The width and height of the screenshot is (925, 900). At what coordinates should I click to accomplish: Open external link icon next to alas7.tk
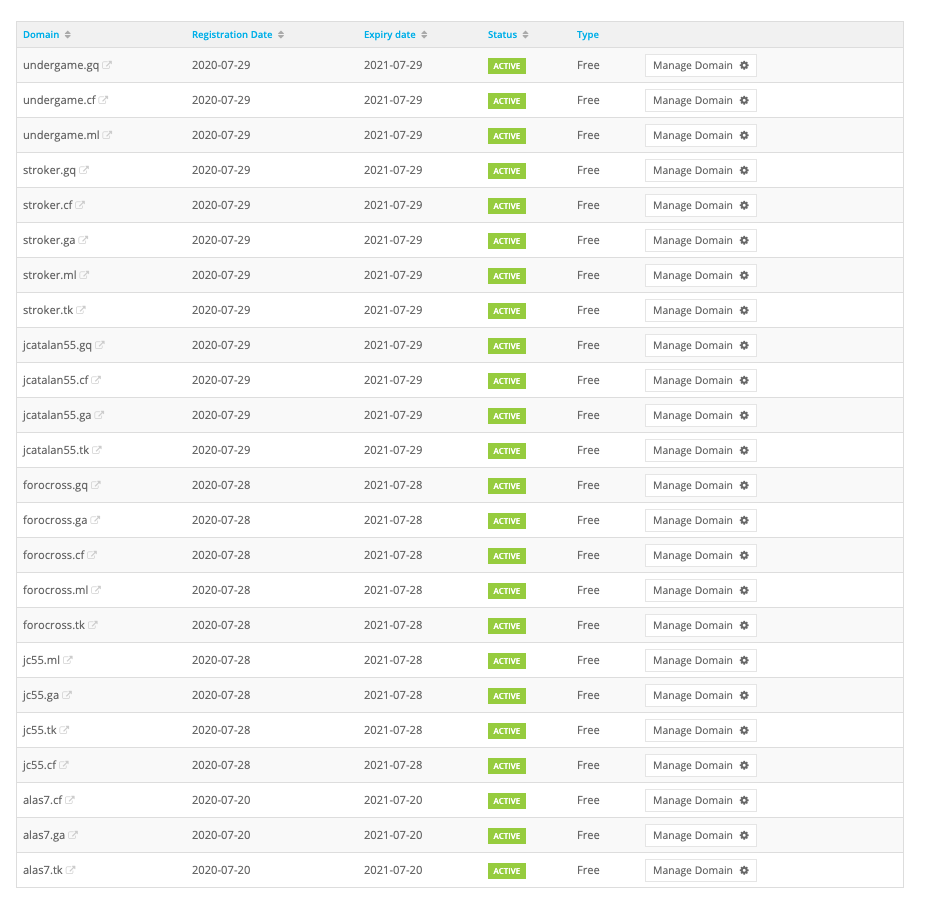pyautogui.click(x=70, y=869)
